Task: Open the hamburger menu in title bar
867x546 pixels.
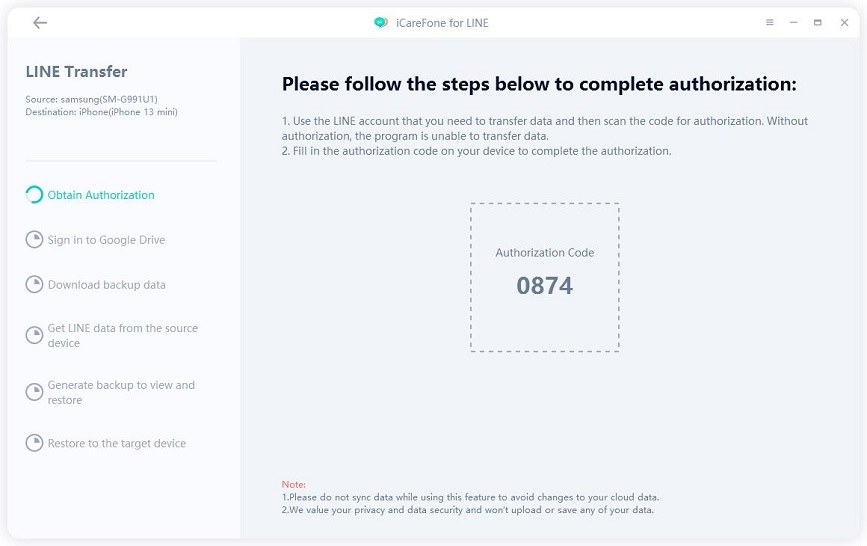Action: [x=770, y=22]
